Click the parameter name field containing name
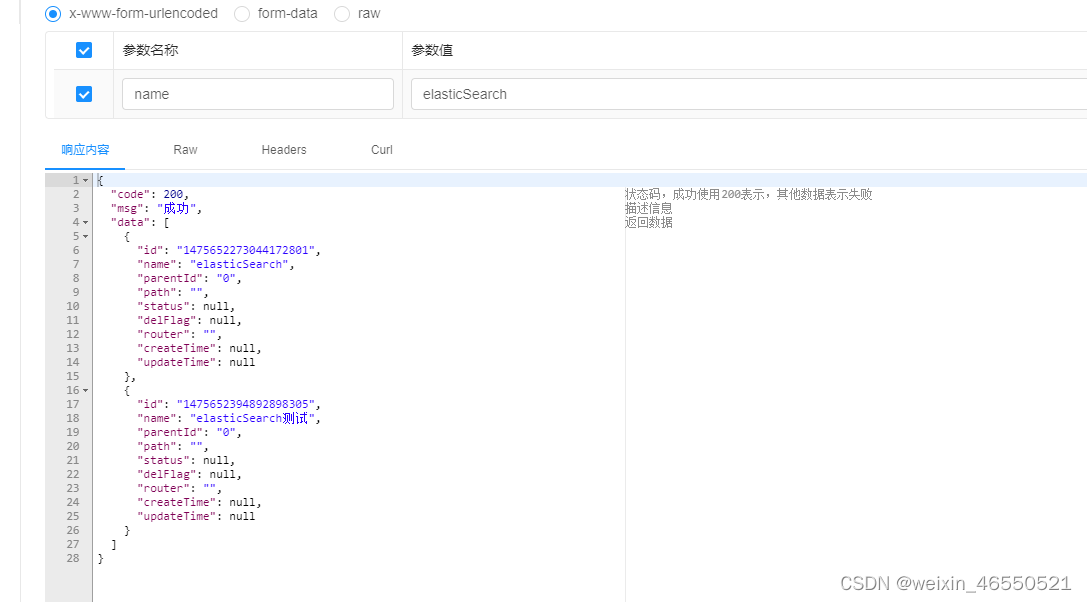This screenshot has height=602, width=1087. point(258,94)
